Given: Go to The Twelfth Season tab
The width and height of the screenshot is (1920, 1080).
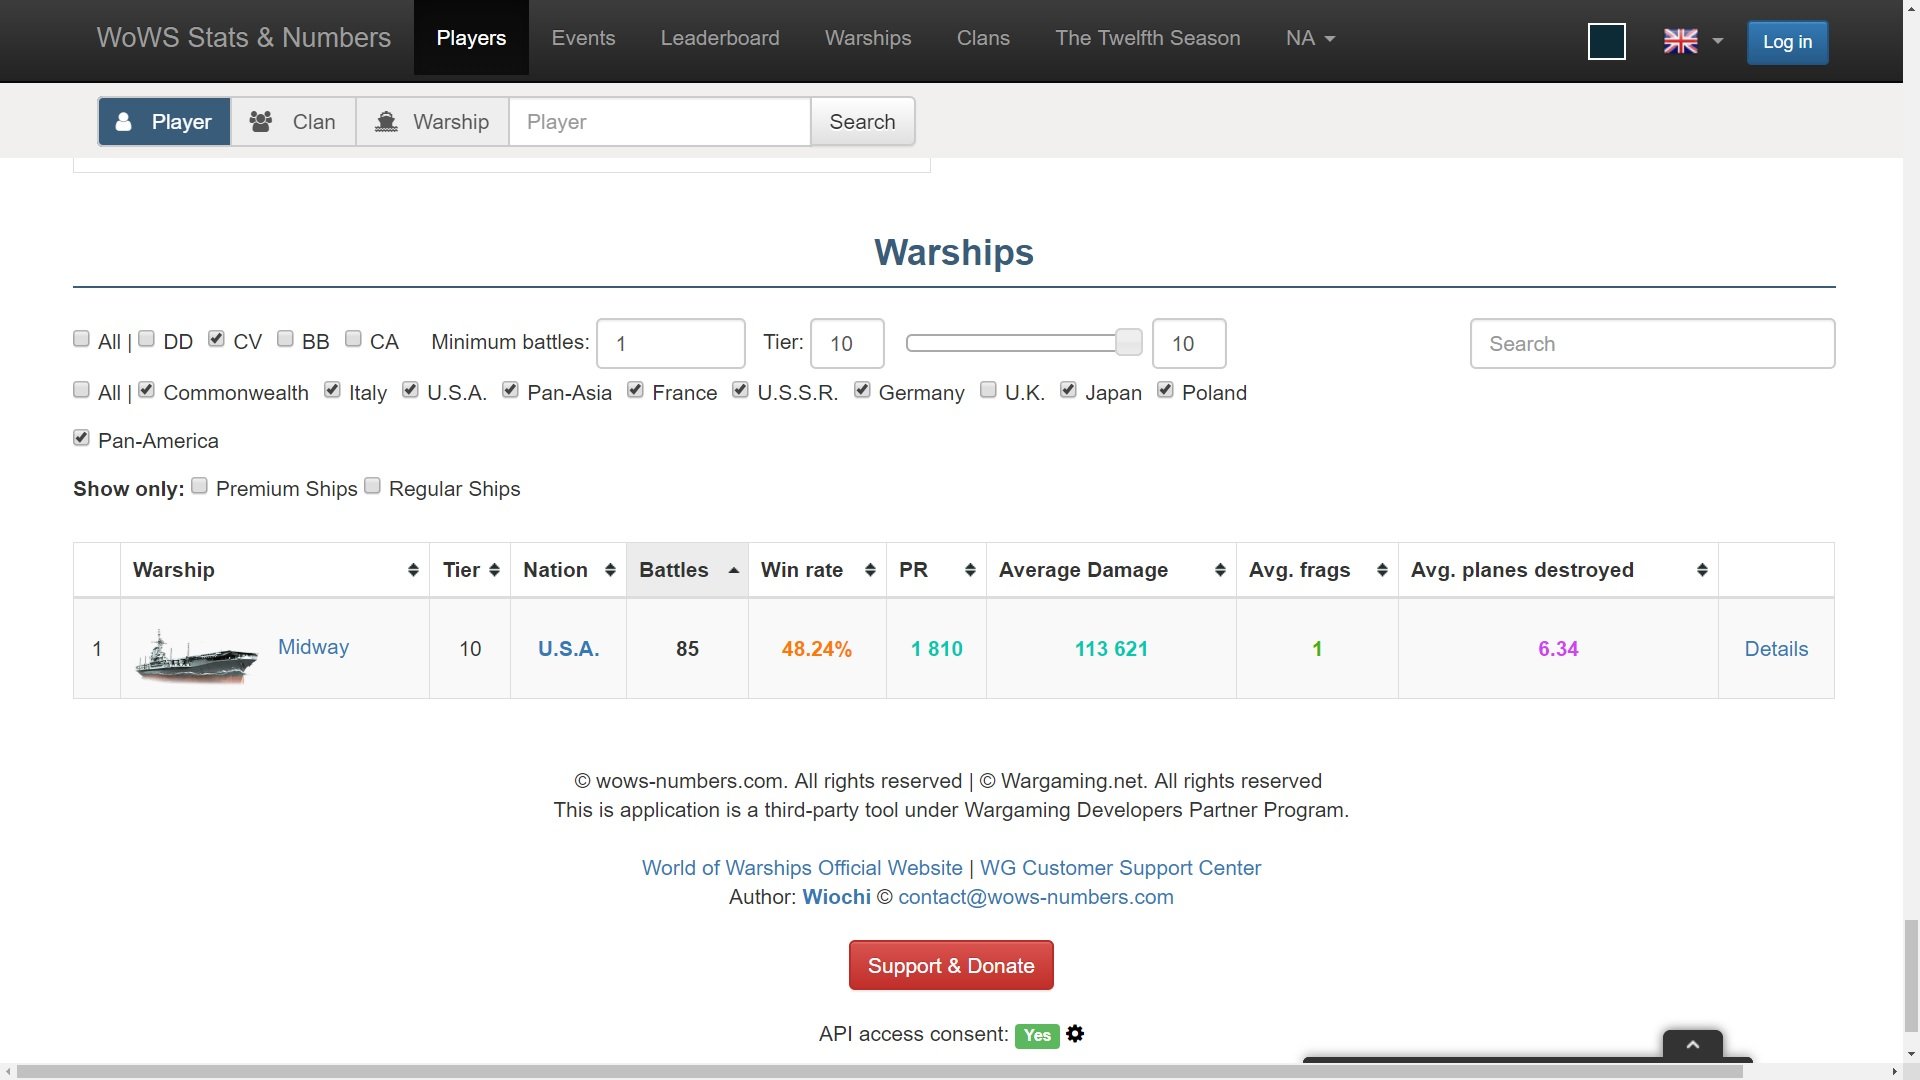Looking at the screenshot, I should coord(1147,38).
